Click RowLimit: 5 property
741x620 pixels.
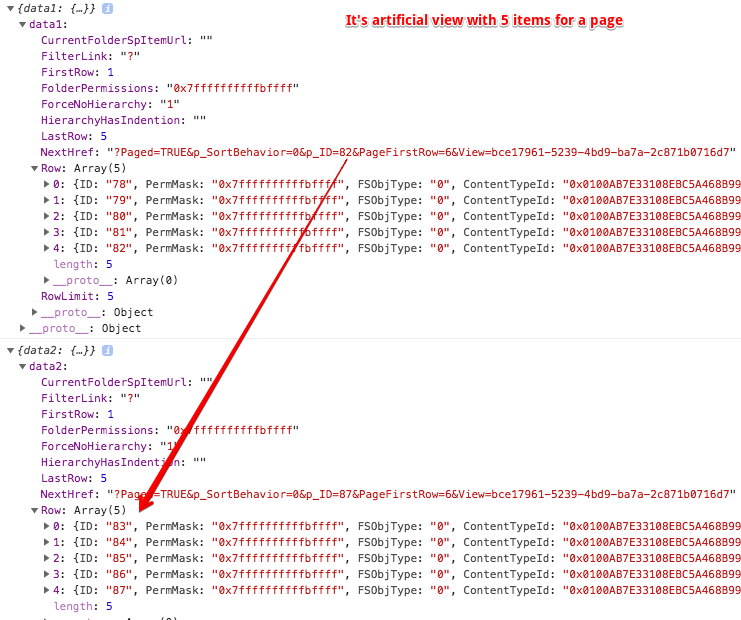point(77,296)
